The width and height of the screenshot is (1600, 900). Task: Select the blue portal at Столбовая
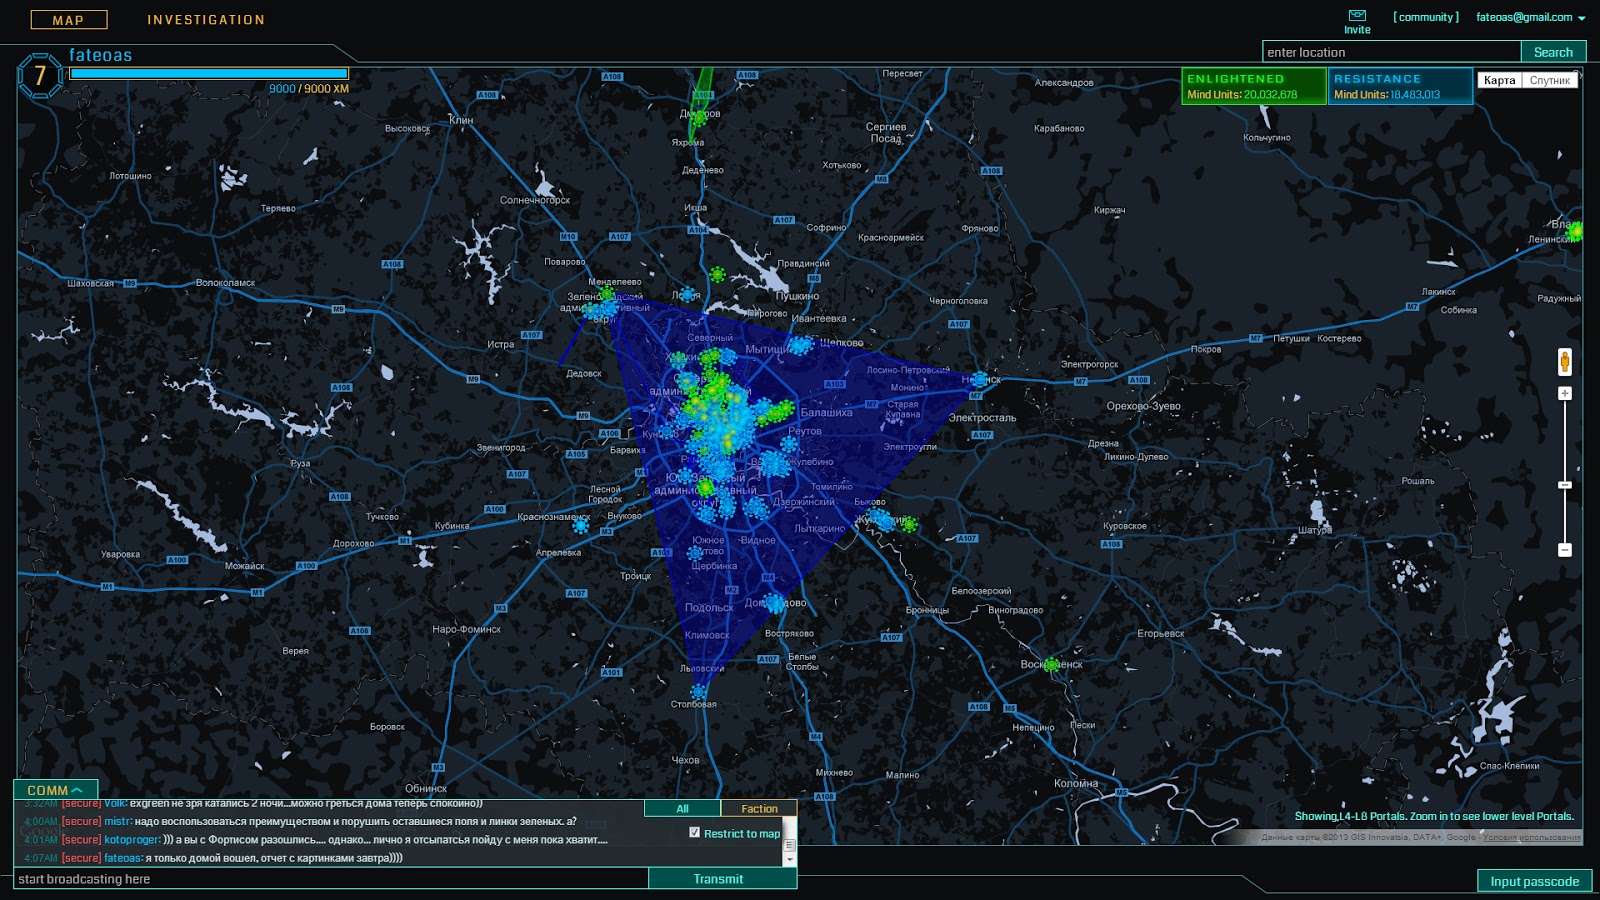(698, 691)
